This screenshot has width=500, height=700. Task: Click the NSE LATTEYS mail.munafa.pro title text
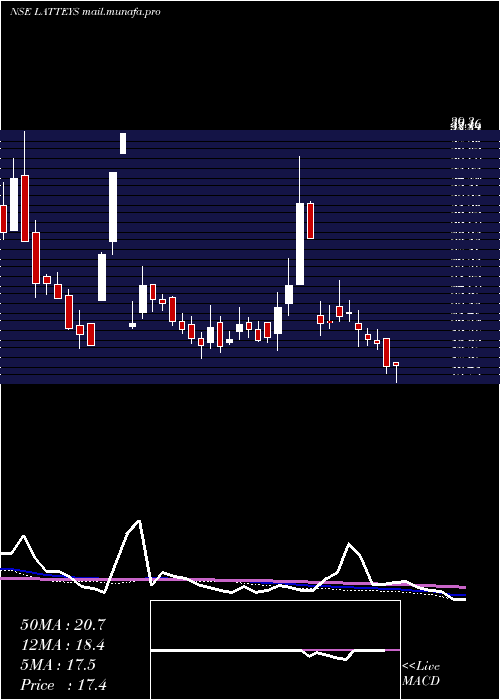(85, 12)
